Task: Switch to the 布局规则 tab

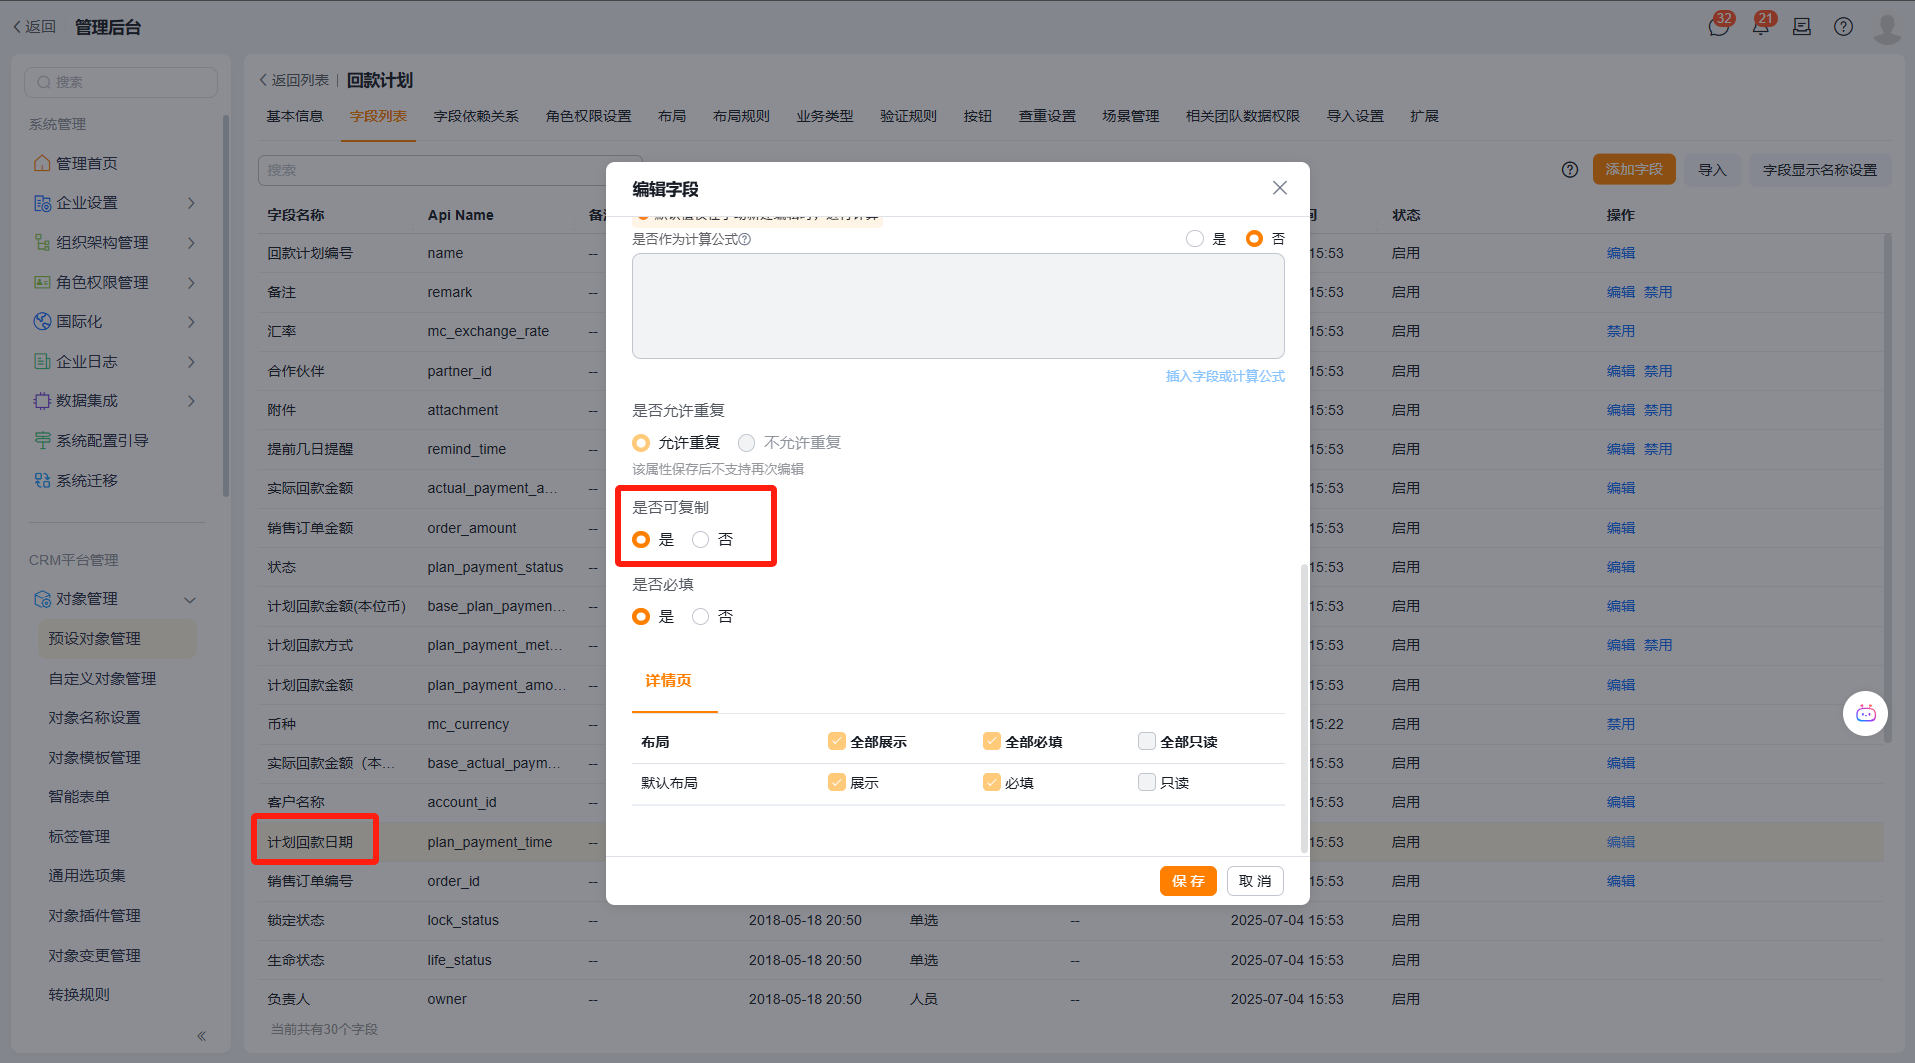Action: point(741,116)
